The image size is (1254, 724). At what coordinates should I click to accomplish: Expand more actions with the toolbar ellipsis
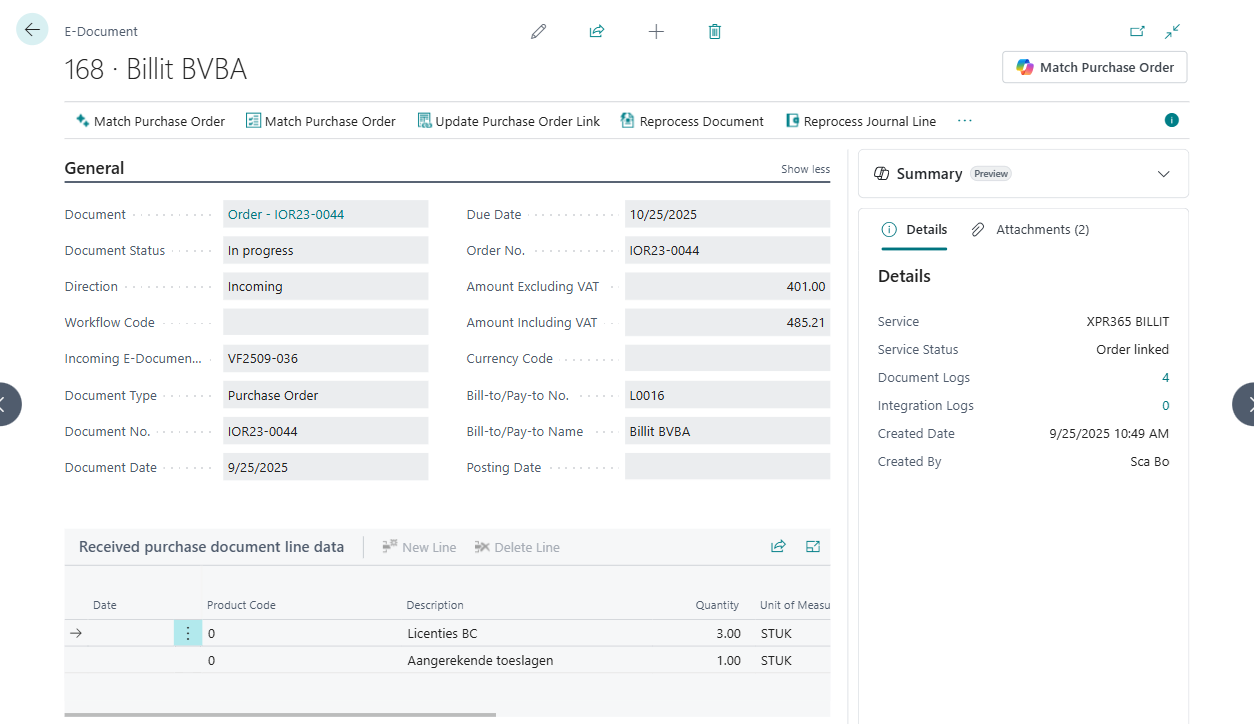[x=964, y=120]
